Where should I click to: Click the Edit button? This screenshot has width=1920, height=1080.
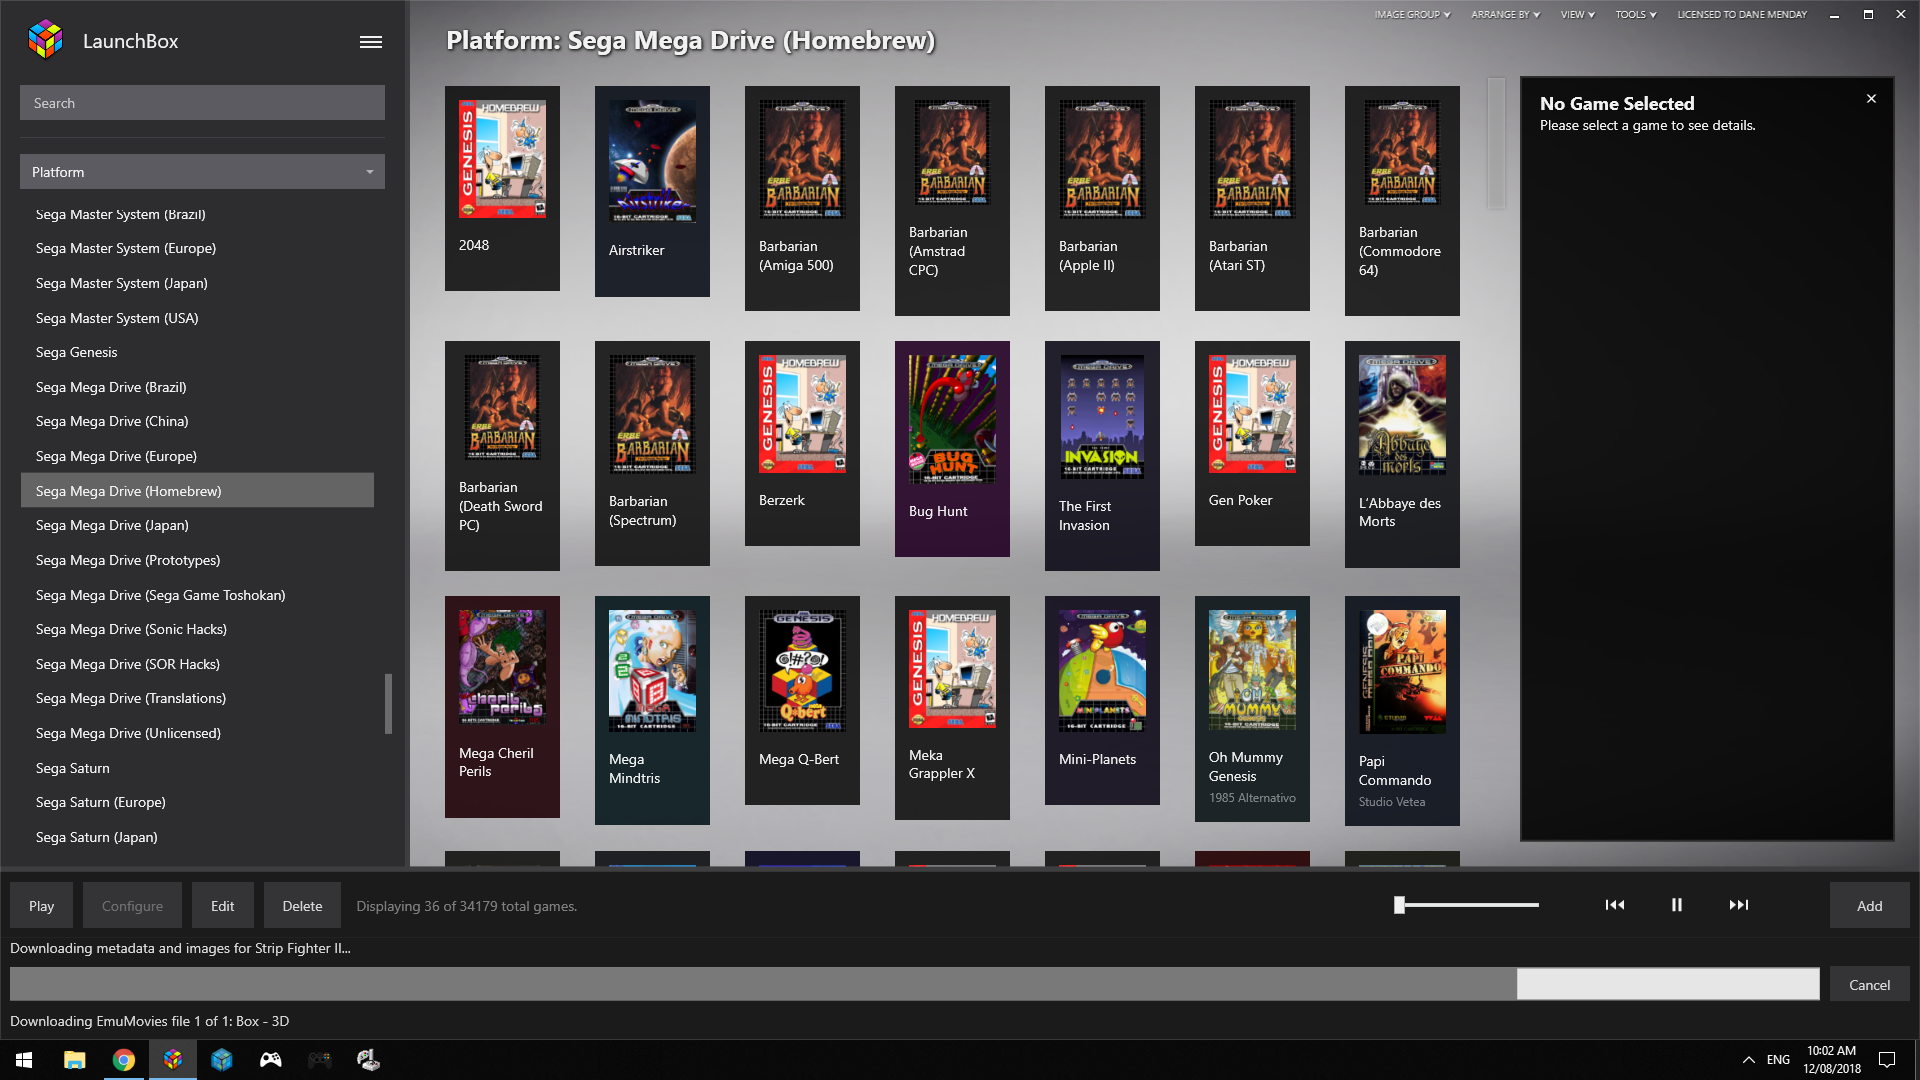pyautogui.click(x=222, y=906)
